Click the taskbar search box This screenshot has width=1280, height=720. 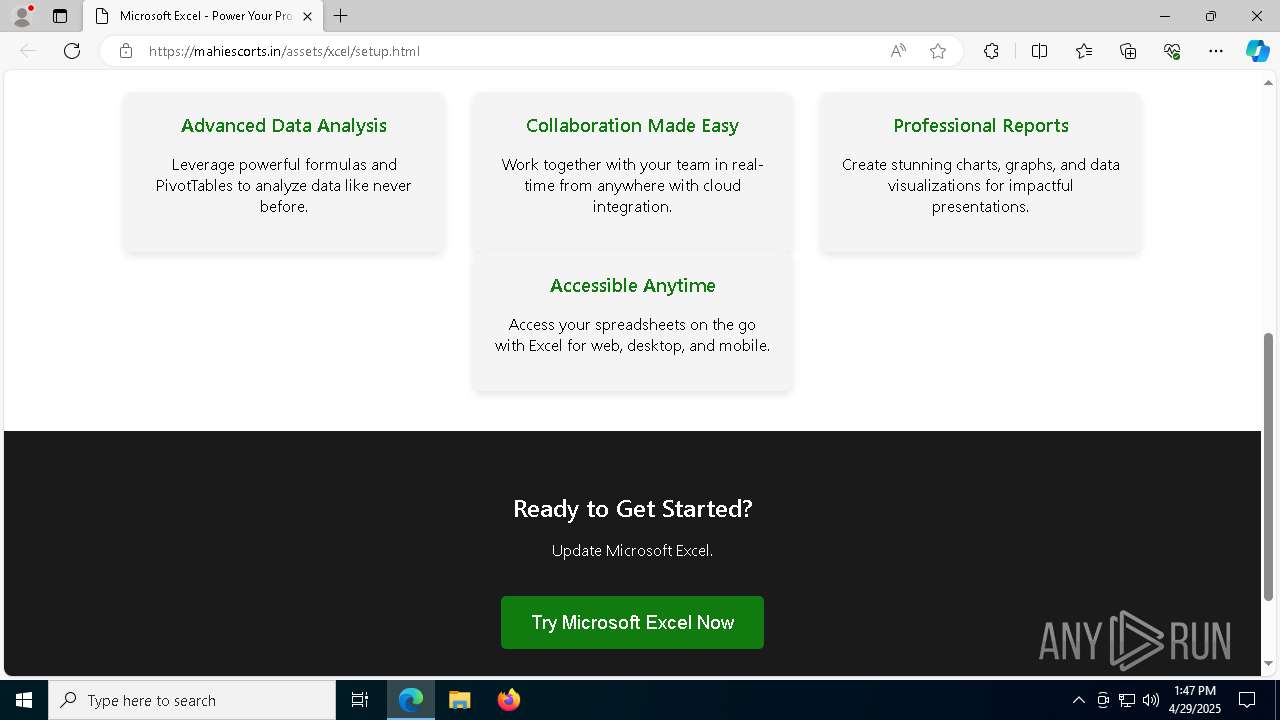[x=192, y=700]
